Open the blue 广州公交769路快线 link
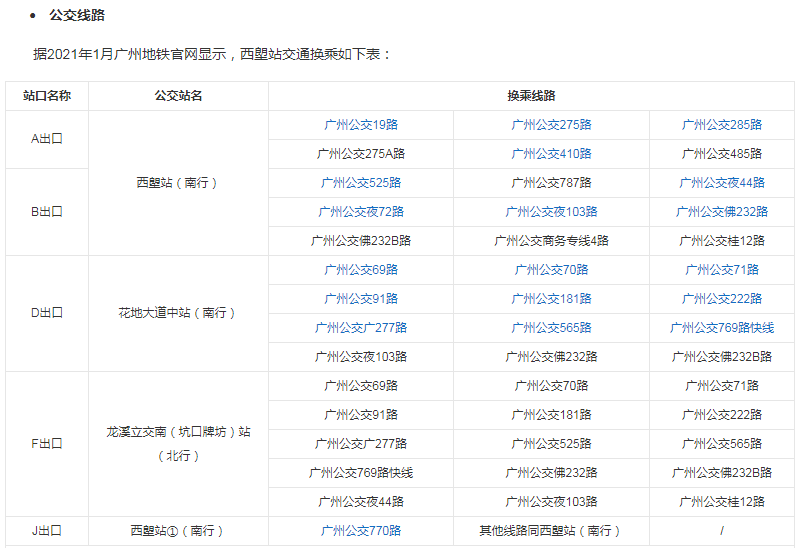802x548 pixels. 721,328
